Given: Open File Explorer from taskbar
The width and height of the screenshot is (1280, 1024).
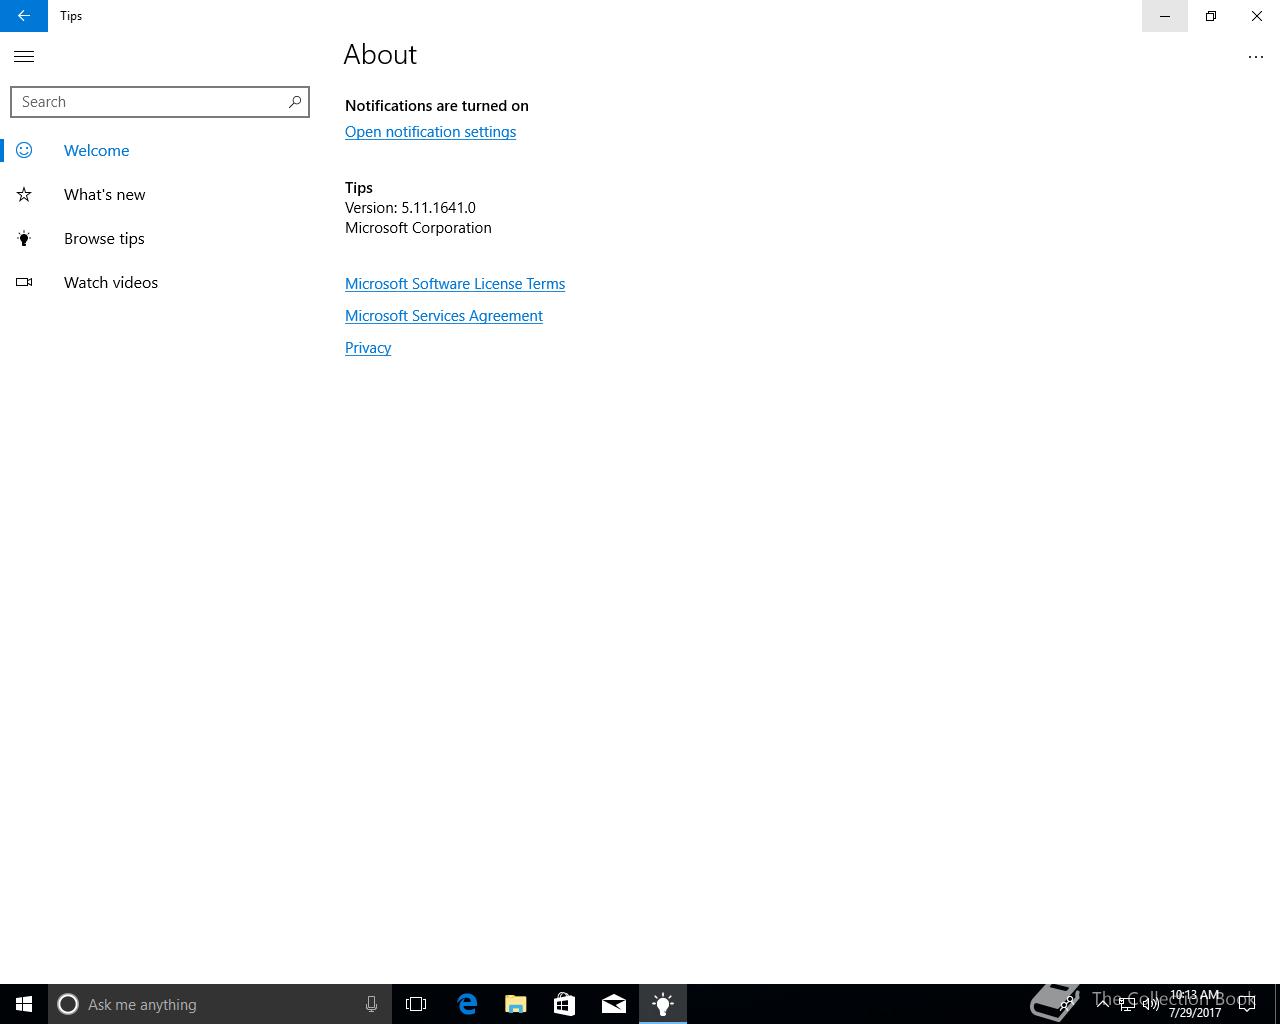Looking at the screenshot, I should [516, 1004].
